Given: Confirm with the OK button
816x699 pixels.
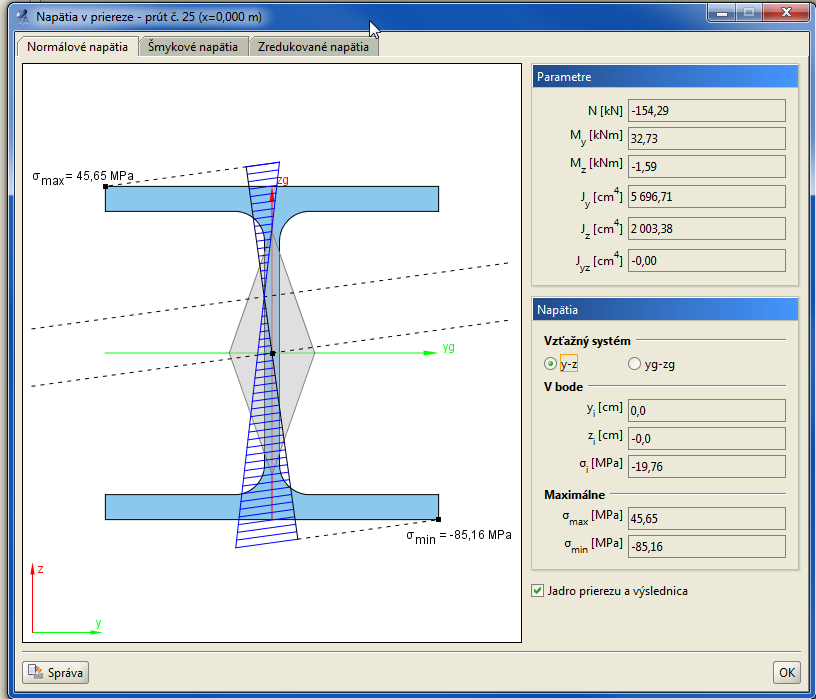Looking at the screenshot, I should tap(786, 672).
